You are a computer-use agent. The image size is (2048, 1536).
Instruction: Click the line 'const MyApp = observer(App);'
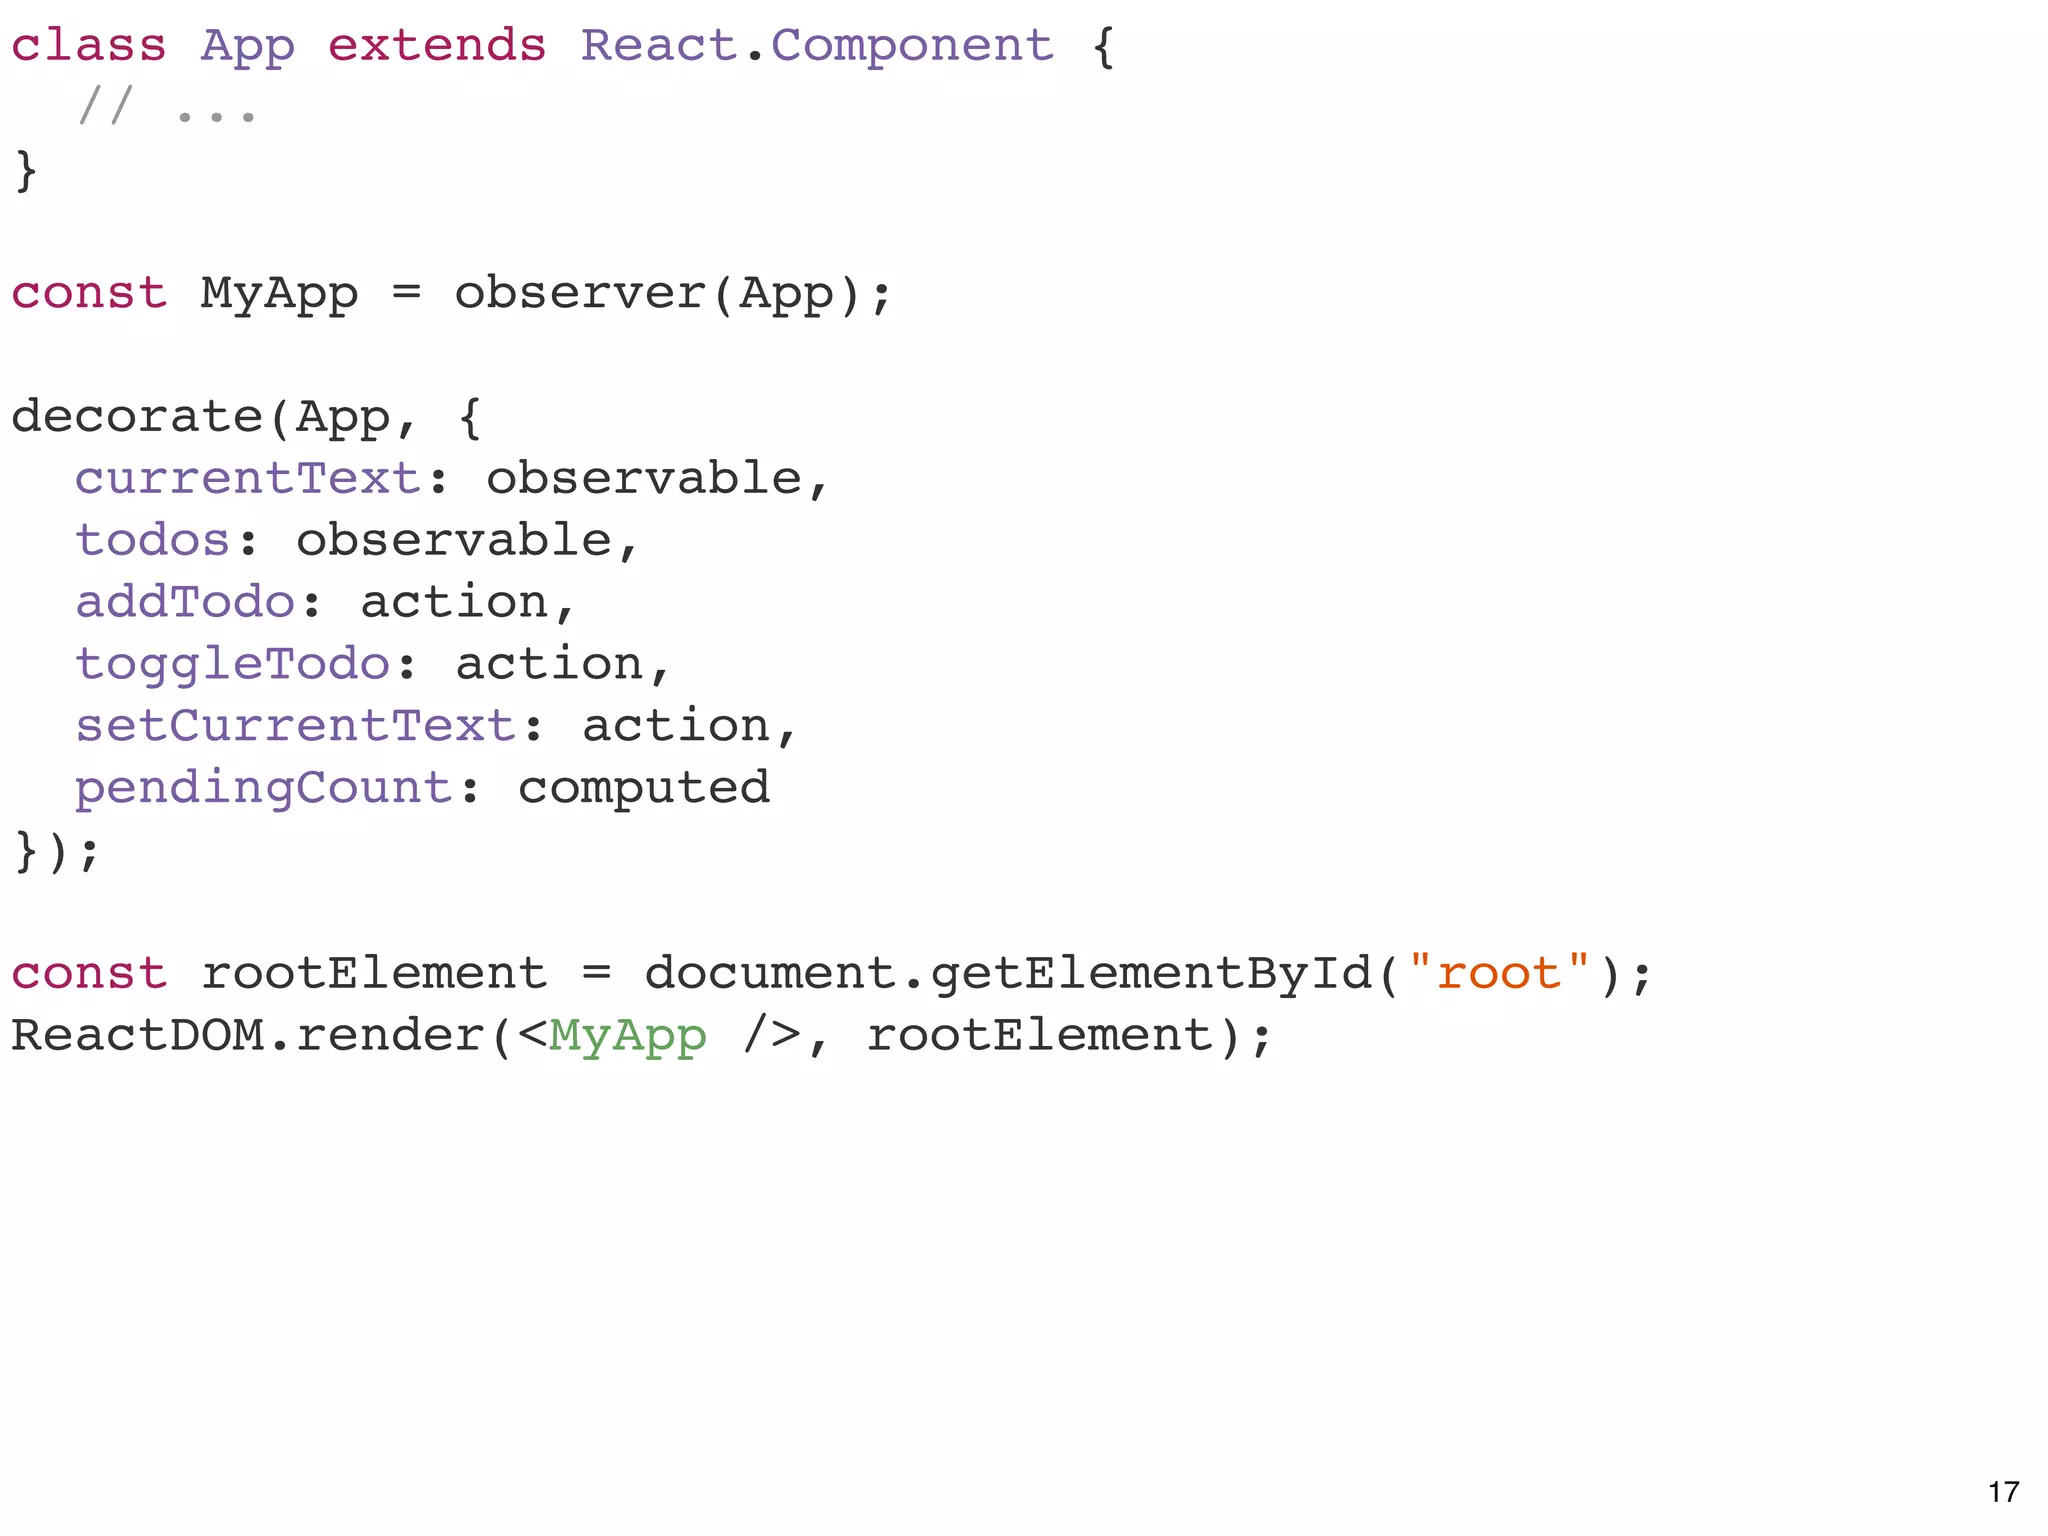(451, 294)
